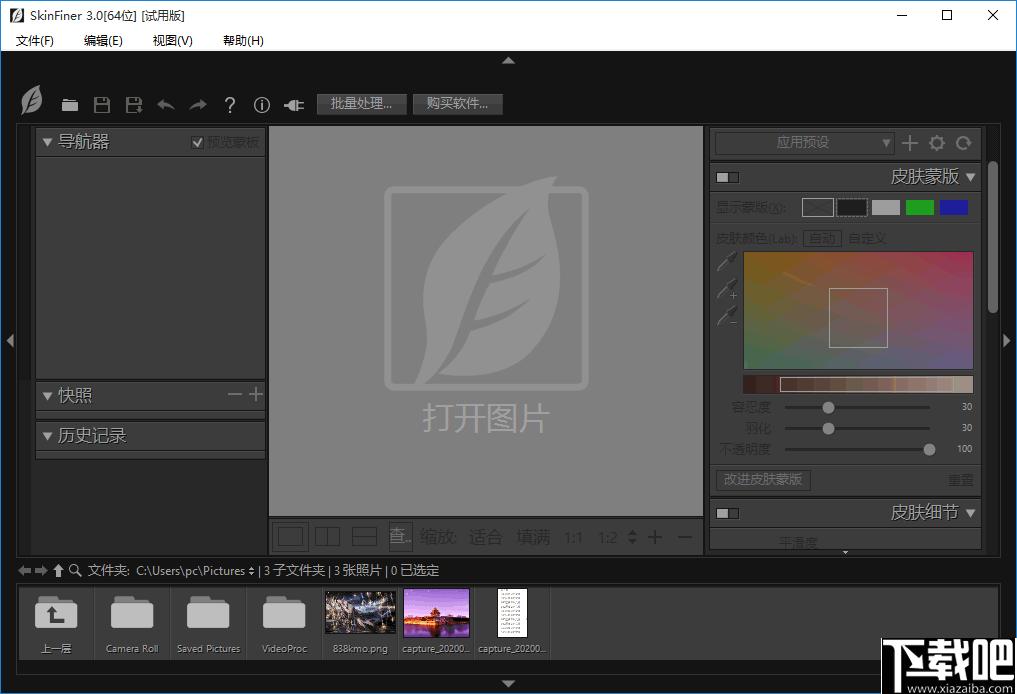Viewport: 1017px width, 694px height.
Task: Open the Camera Roll folder
Action: 132,623
